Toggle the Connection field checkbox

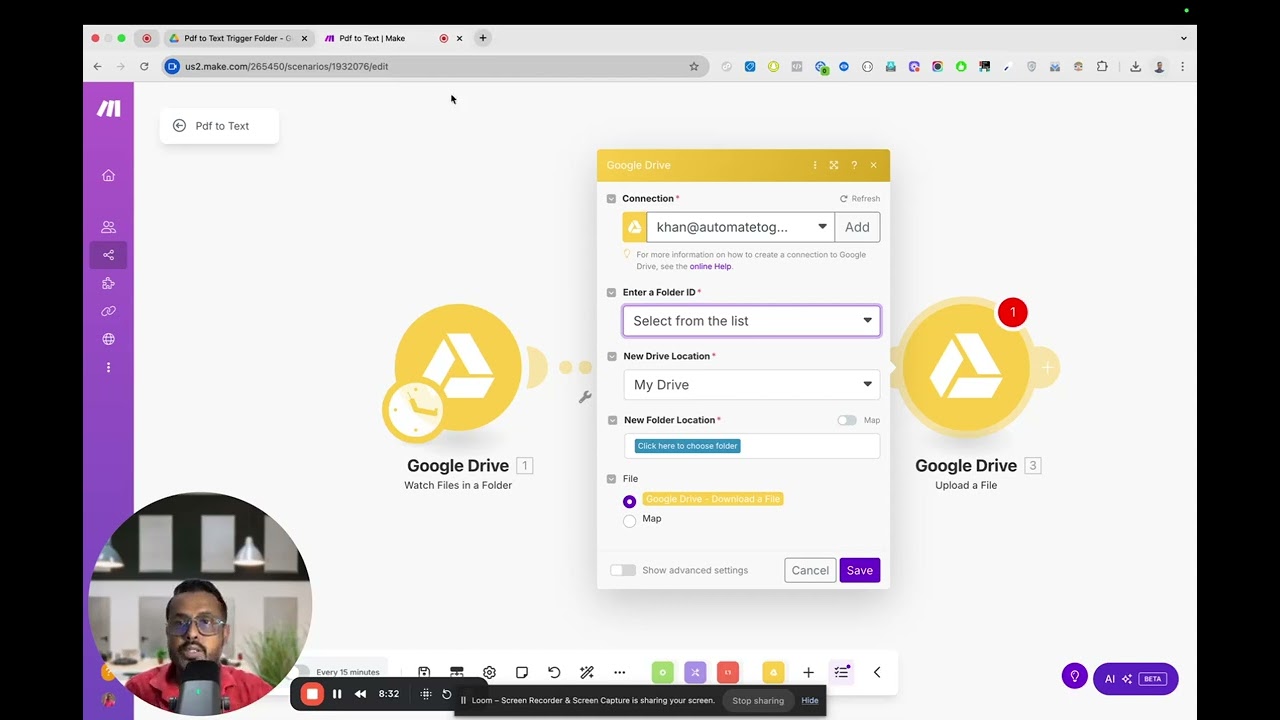tap(612, 199)
